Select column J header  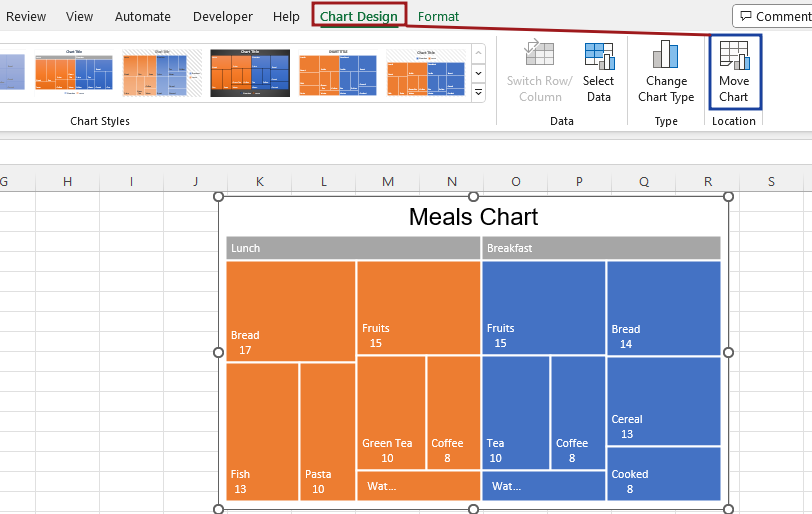click(196, 181)
